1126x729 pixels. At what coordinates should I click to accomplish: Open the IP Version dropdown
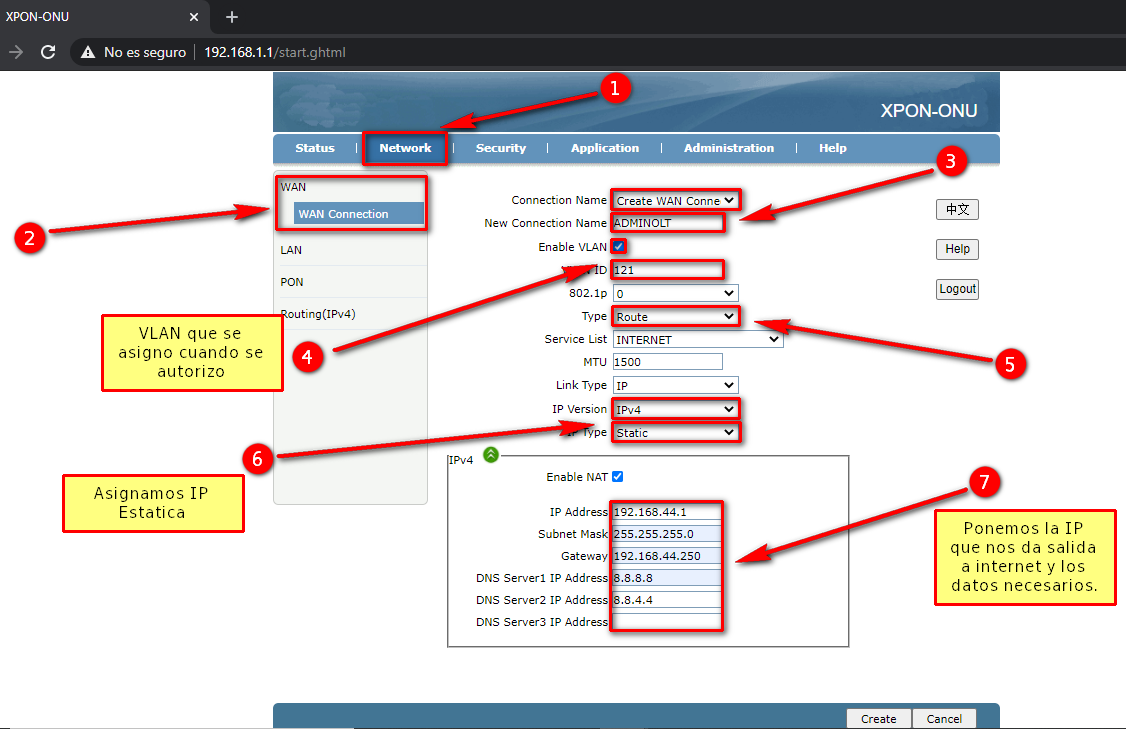click(x=676, y=410)
